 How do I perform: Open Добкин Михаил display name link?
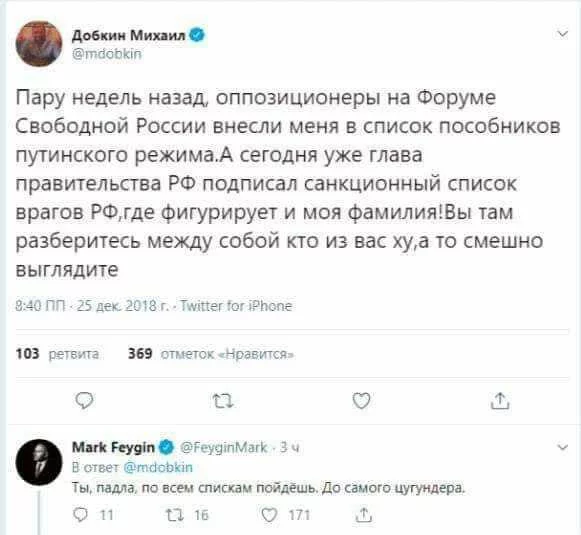click(x=129, y=36)
